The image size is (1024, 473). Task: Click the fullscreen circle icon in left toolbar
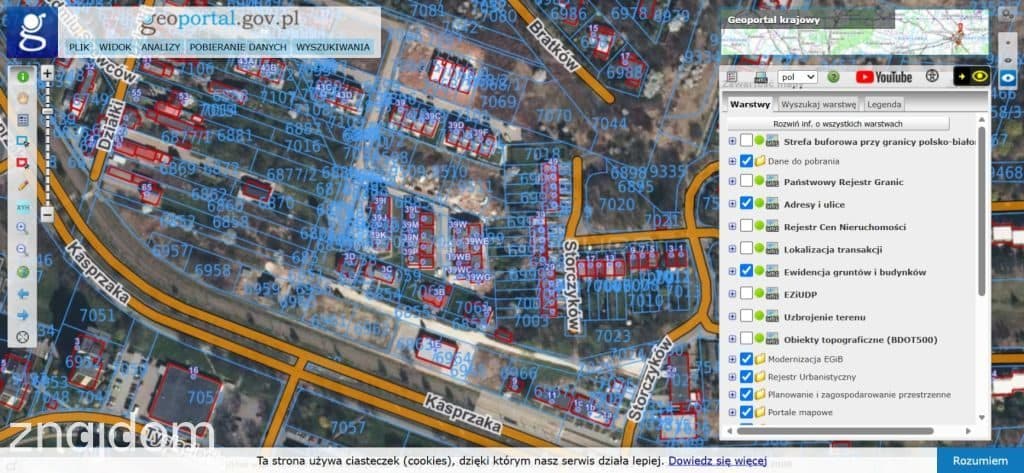[x=23, y=337]
